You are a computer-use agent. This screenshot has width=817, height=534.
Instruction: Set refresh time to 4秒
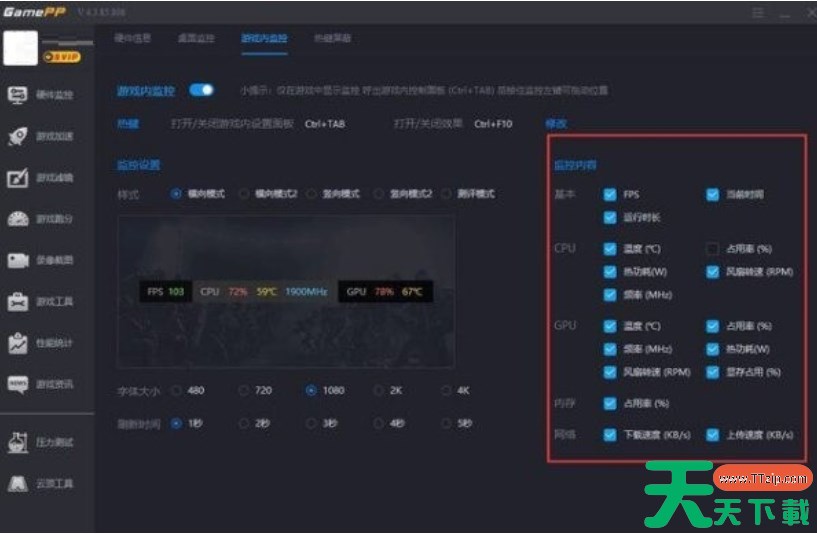pos(379,424)
